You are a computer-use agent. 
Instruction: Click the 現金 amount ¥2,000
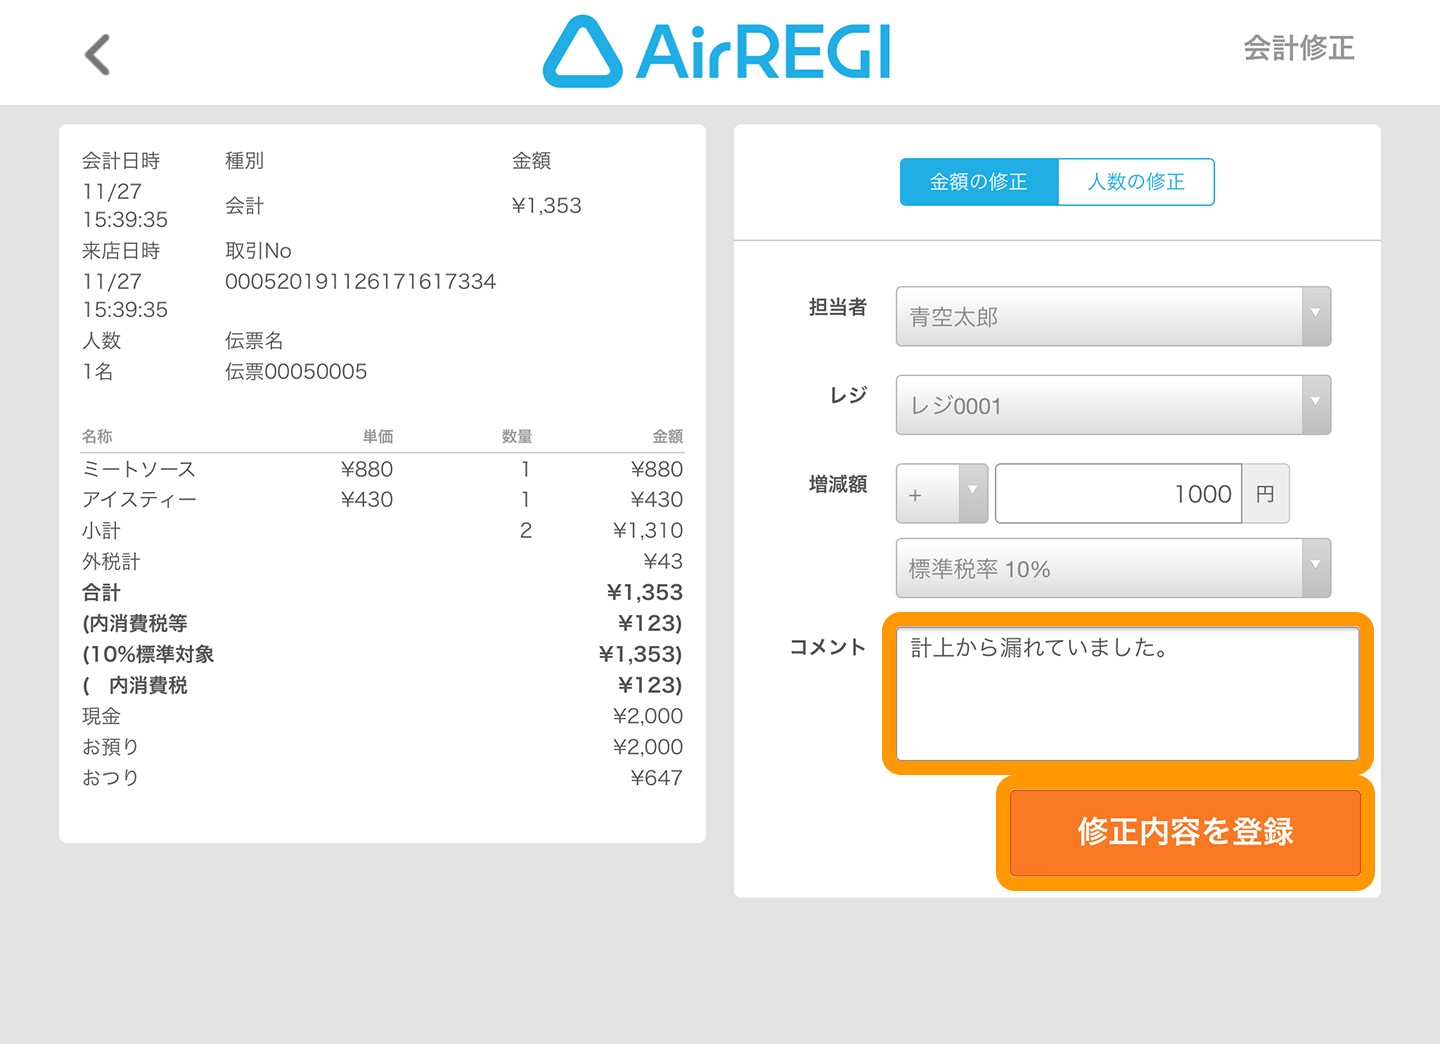648,716
